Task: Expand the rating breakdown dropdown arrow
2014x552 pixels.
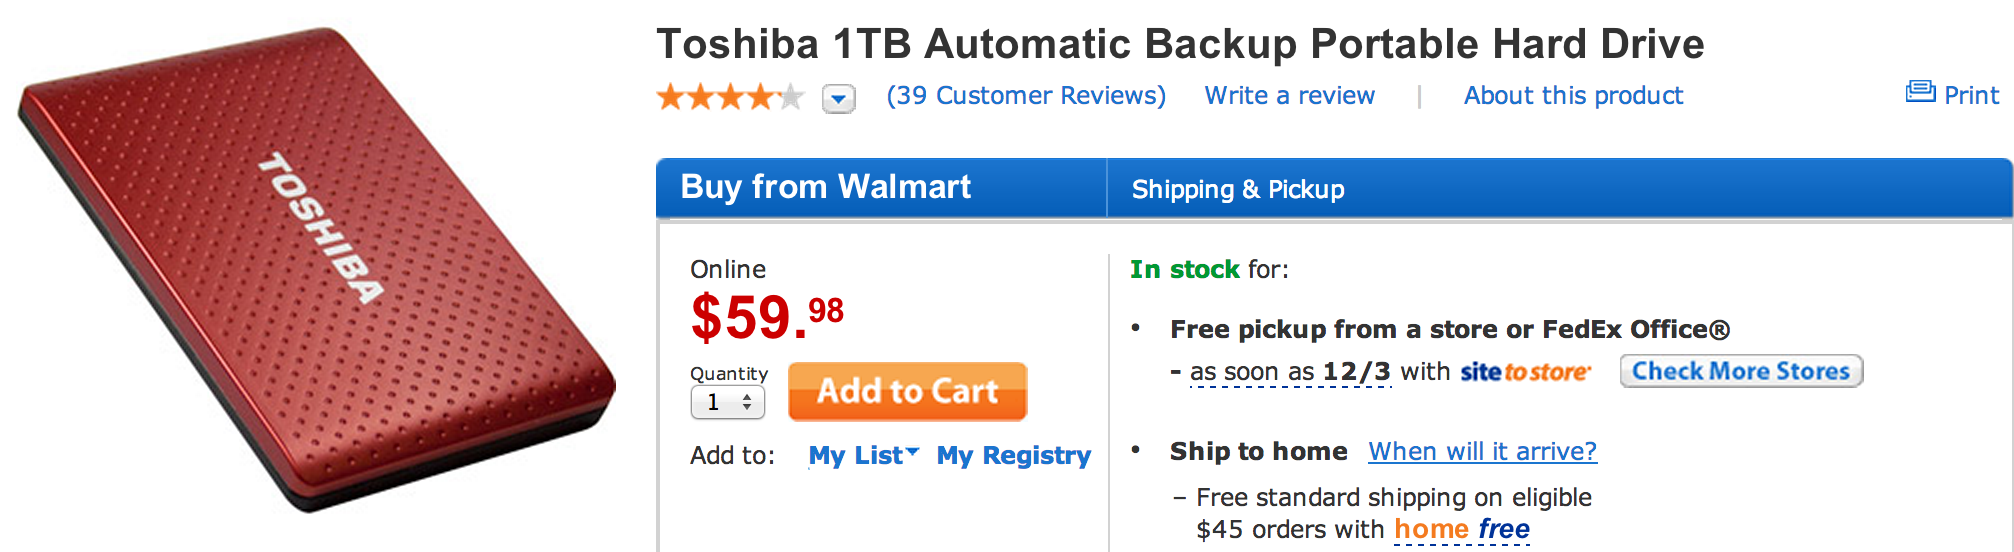Action: coord(838,99)
